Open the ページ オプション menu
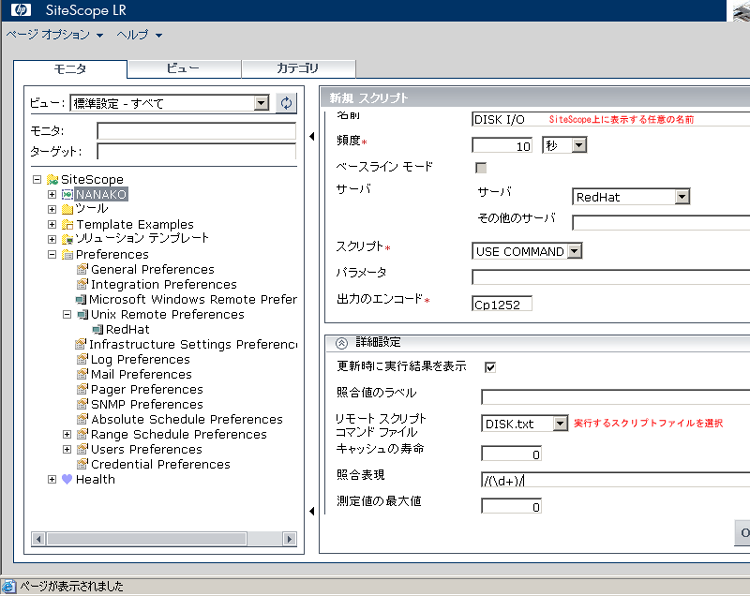Viewport: 750px width, 596px height. pyautogui.click(x=54, y=35)
